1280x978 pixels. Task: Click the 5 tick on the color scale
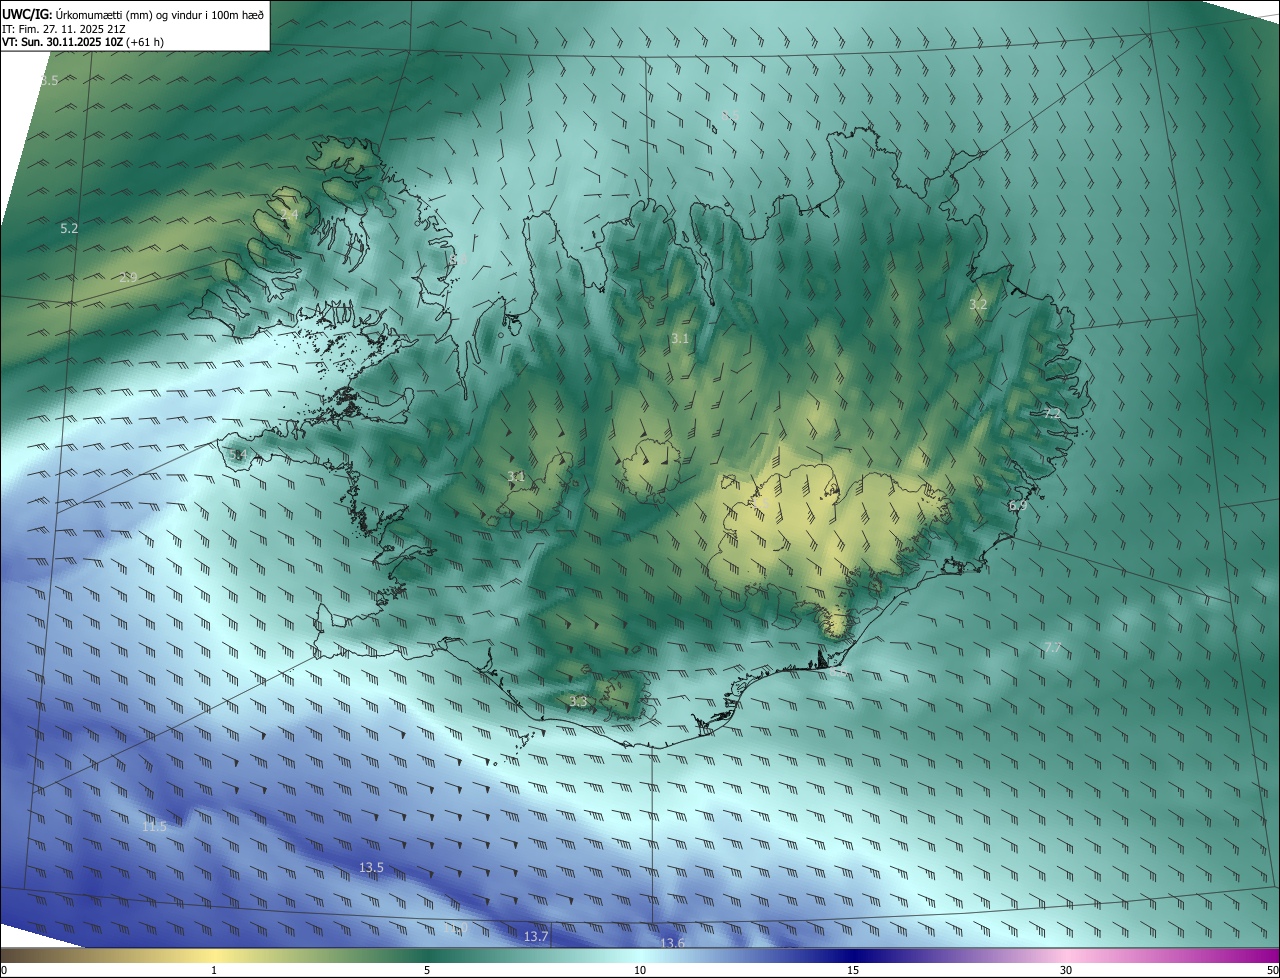pyautogui.click(x=427, y=971)
